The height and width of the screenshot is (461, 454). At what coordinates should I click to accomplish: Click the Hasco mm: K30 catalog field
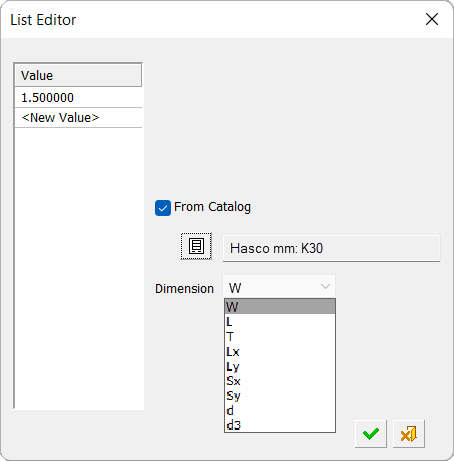coord(331,248)
